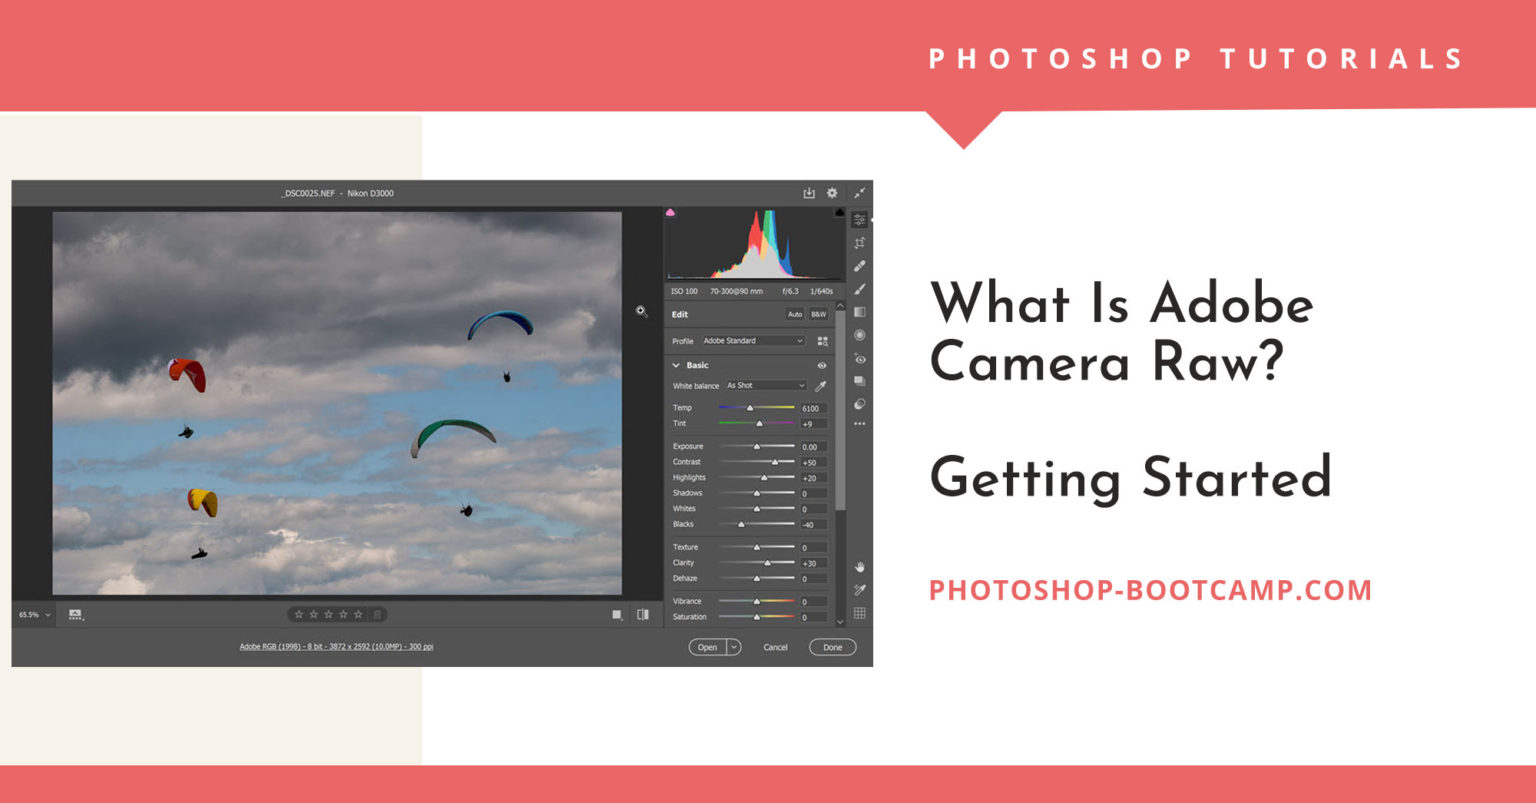Rate the image using the star rating control

coord(329,615)
